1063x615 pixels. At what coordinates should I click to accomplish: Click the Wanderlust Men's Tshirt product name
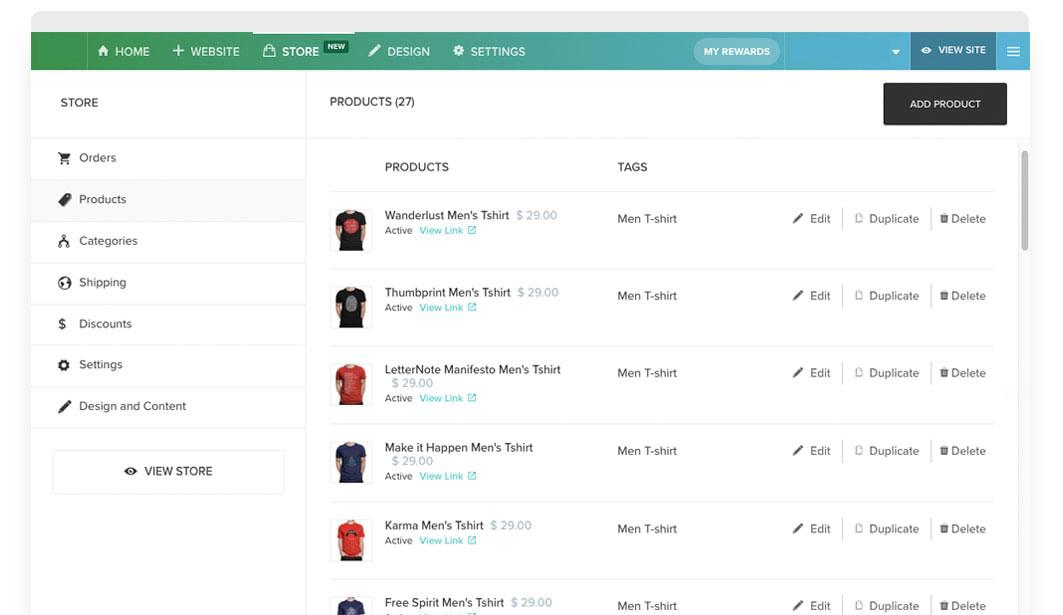click(447, 215)
